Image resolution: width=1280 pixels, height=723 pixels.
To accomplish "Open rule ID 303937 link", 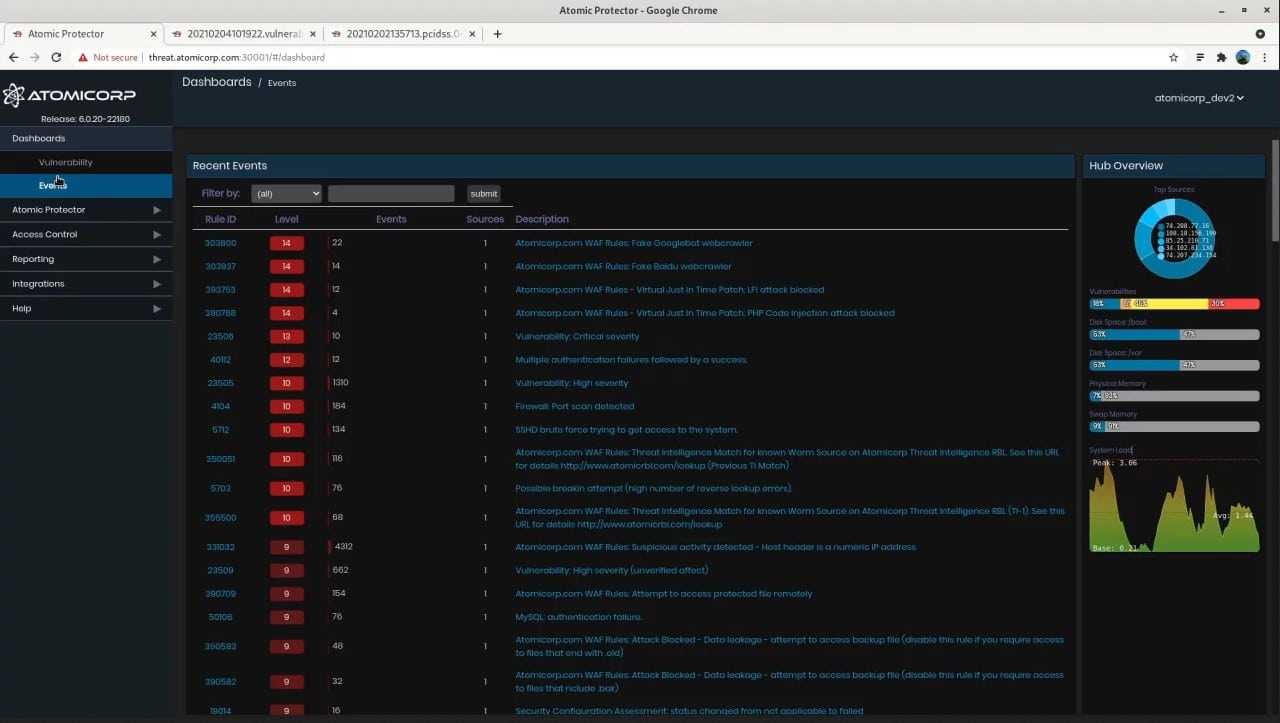I will 221,266.
